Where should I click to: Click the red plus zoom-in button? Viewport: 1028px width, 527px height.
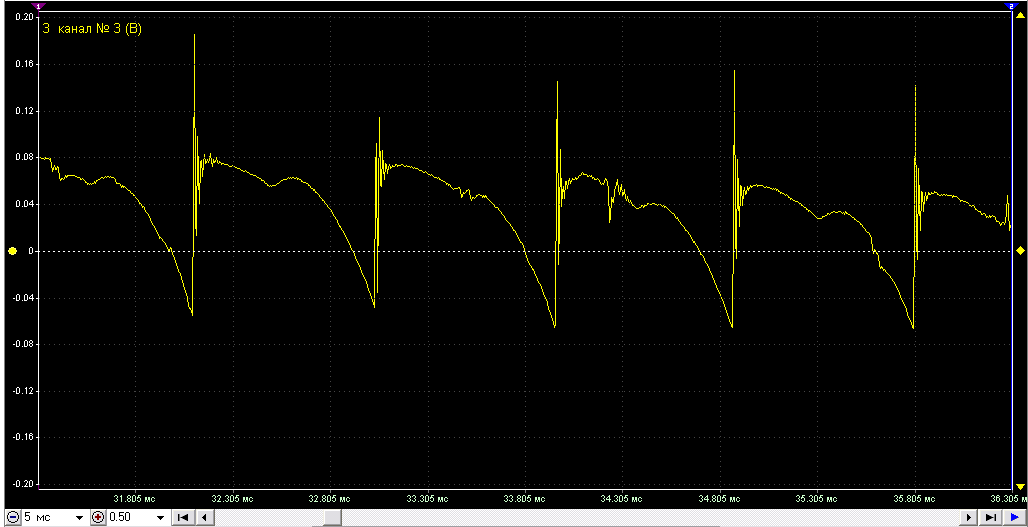click(98, 518)
